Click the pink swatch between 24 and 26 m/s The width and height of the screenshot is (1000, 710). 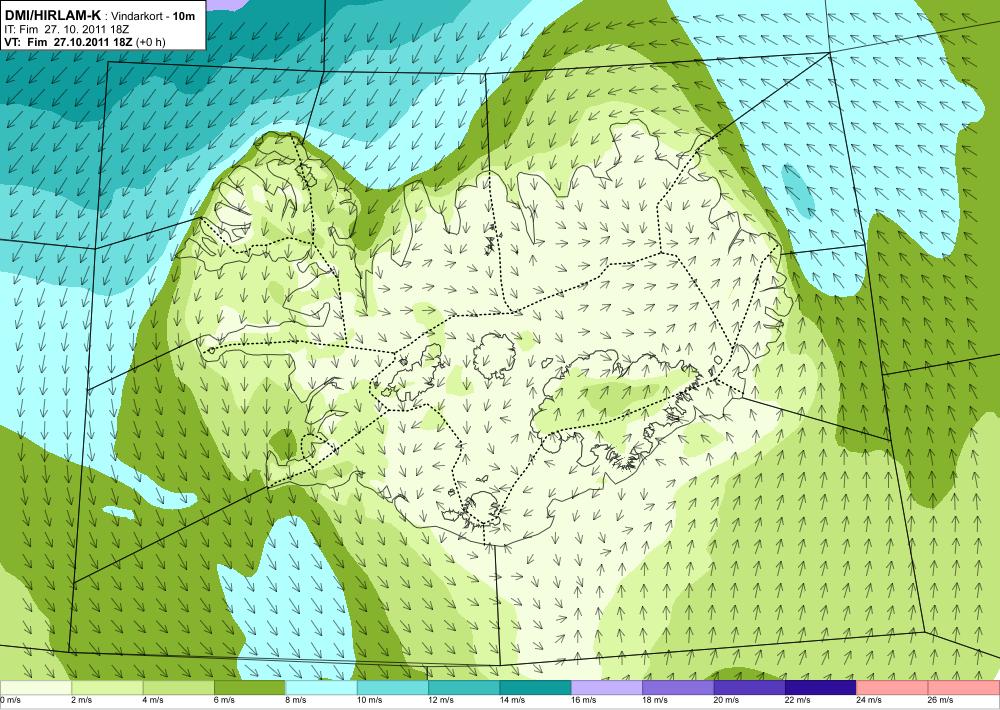pyautogui.click(x=892, y=687)
